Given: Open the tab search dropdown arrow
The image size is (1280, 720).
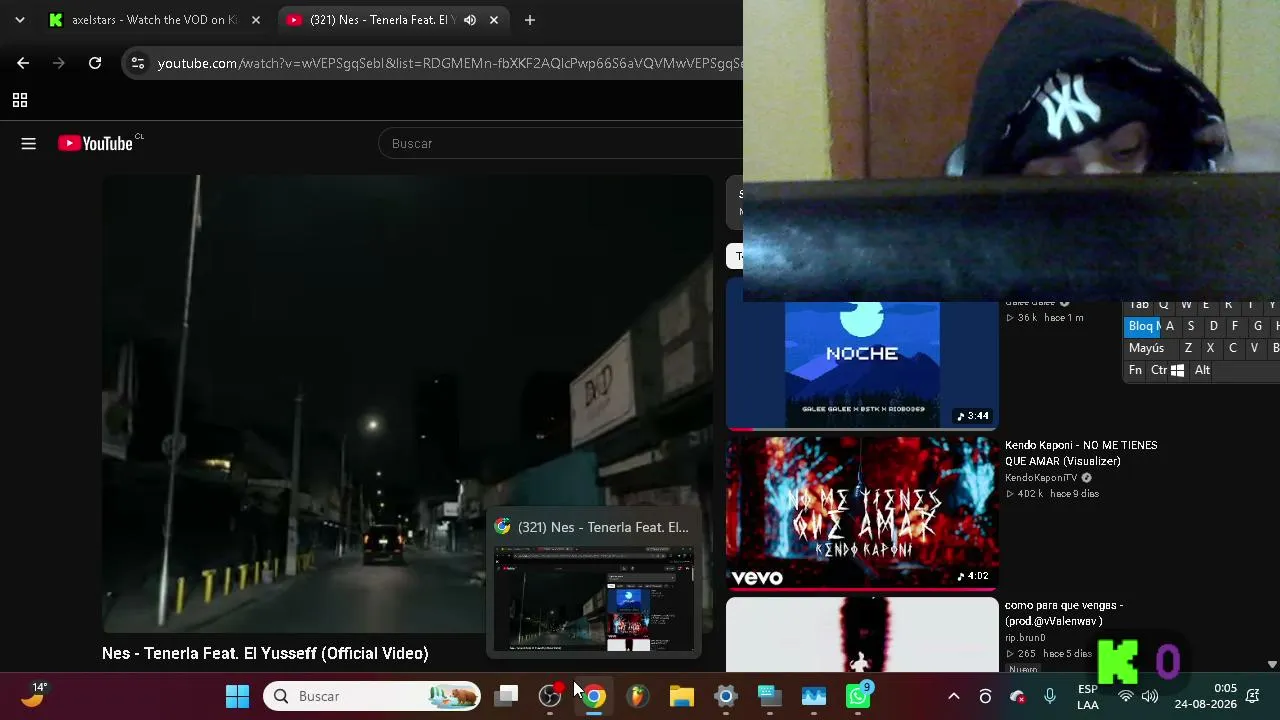Looking at the screenshot, I should (20, 20).
